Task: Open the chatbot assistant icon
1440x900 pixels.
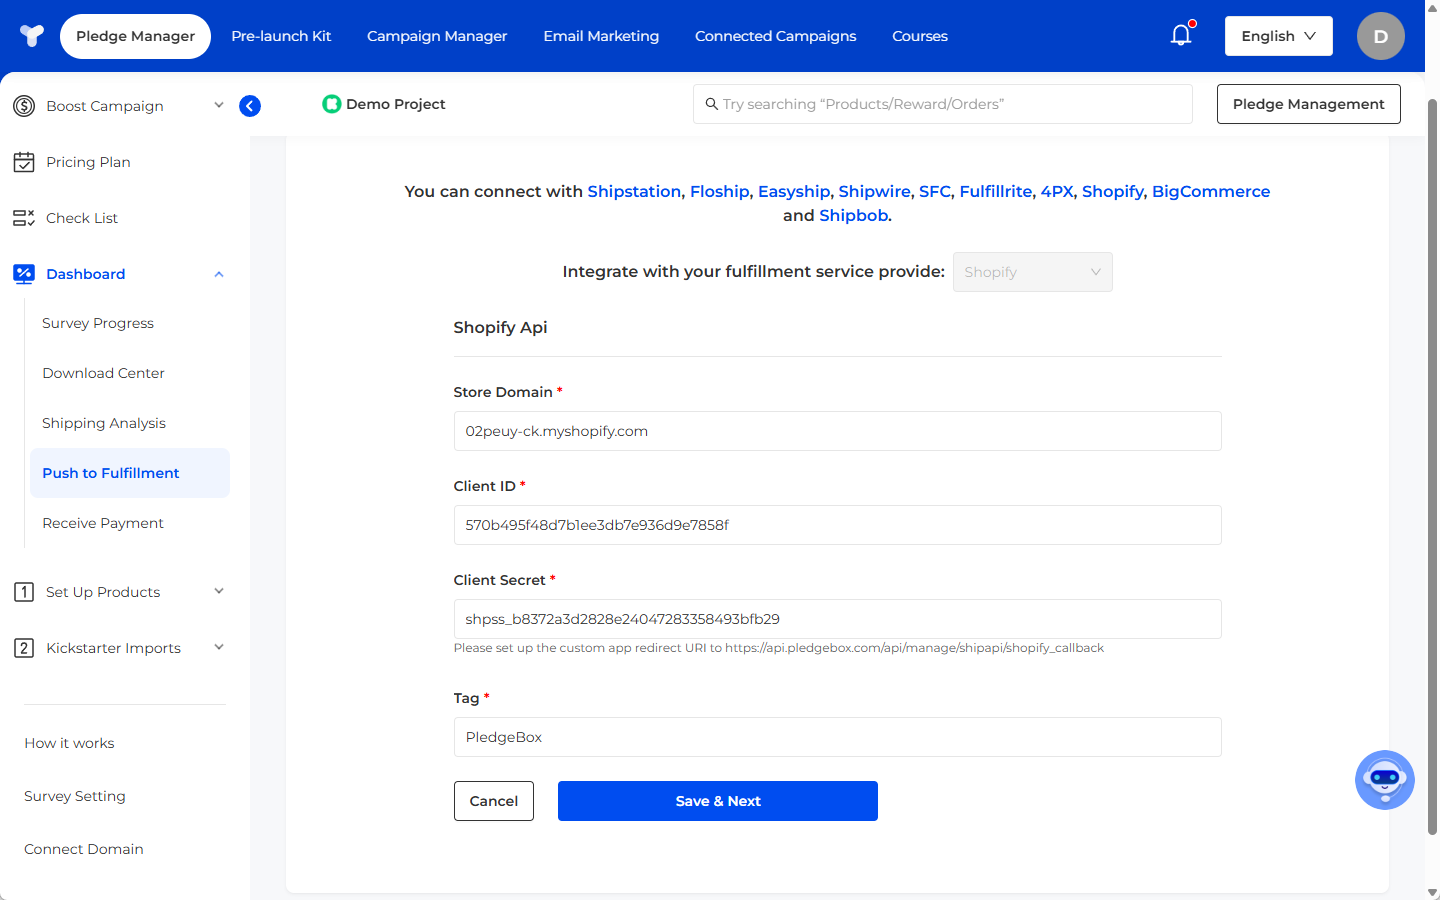Action: [1384, 780]
